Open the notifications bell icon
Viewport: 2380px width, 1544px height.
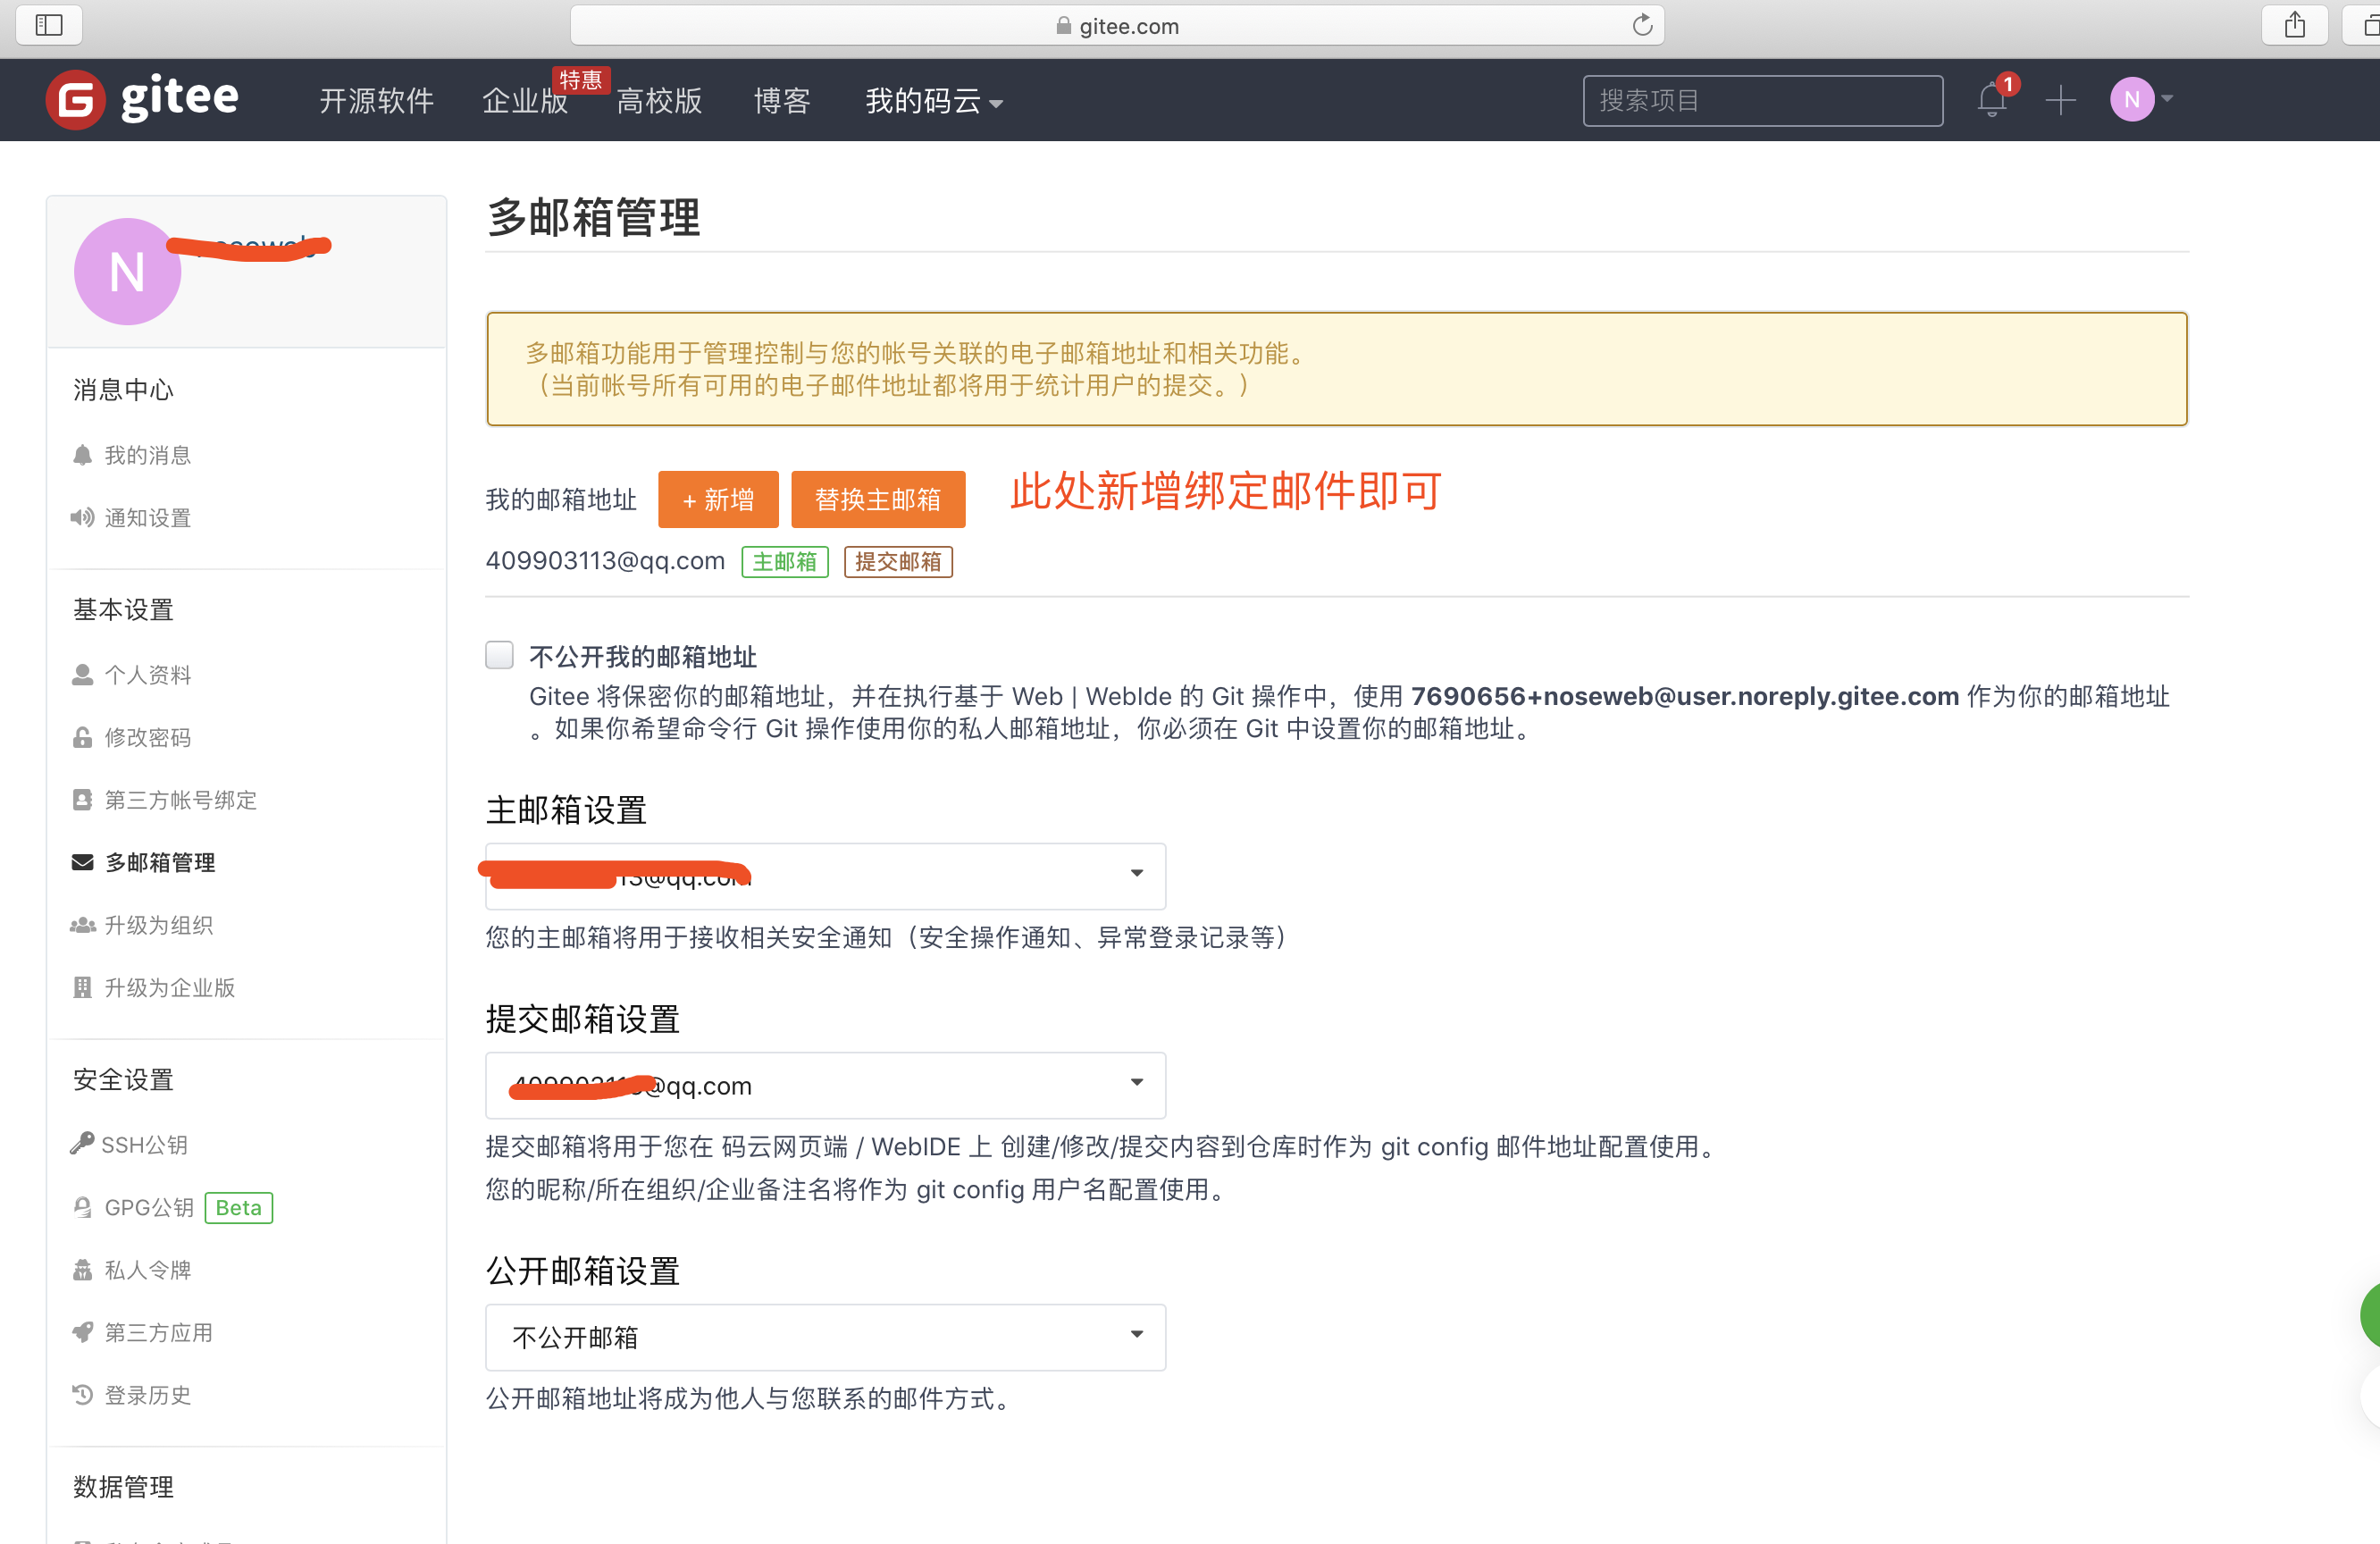point(1992,100)
